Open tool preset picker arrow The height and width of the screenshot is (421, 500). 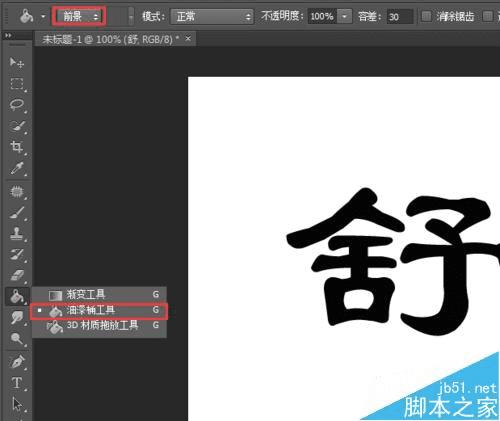(x=43, y=16)
